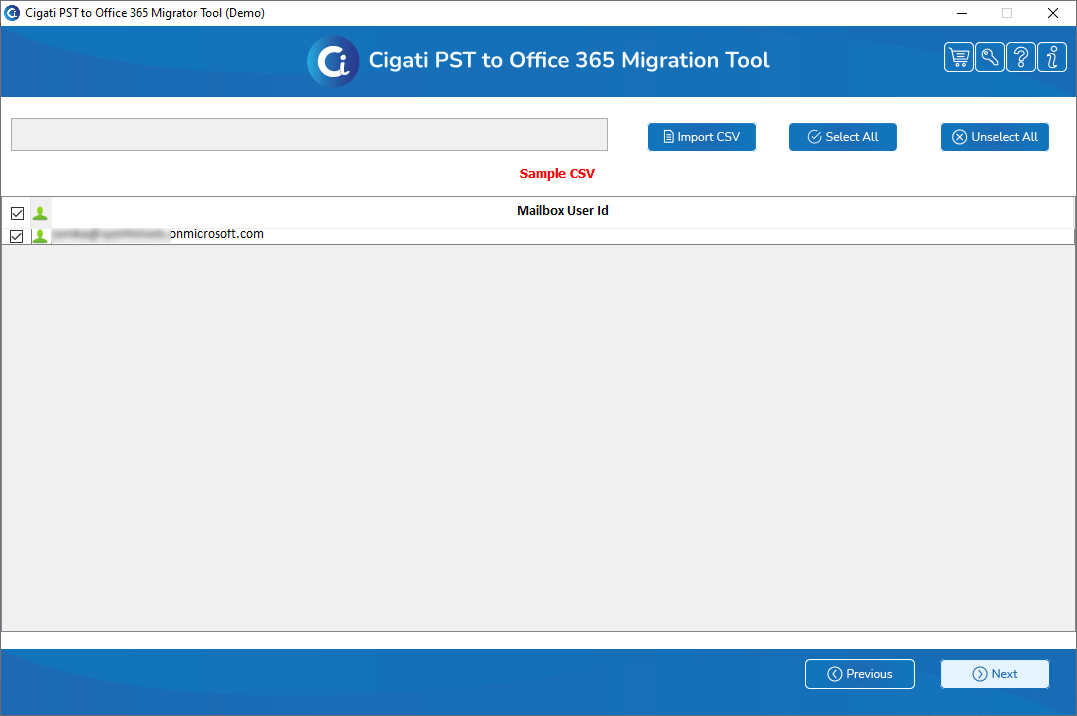Image resolution: width=1077 pixels, height=716 pixels.
Task: Select the onmicrosoft.com mailbox row
Action: click(538, 236)
